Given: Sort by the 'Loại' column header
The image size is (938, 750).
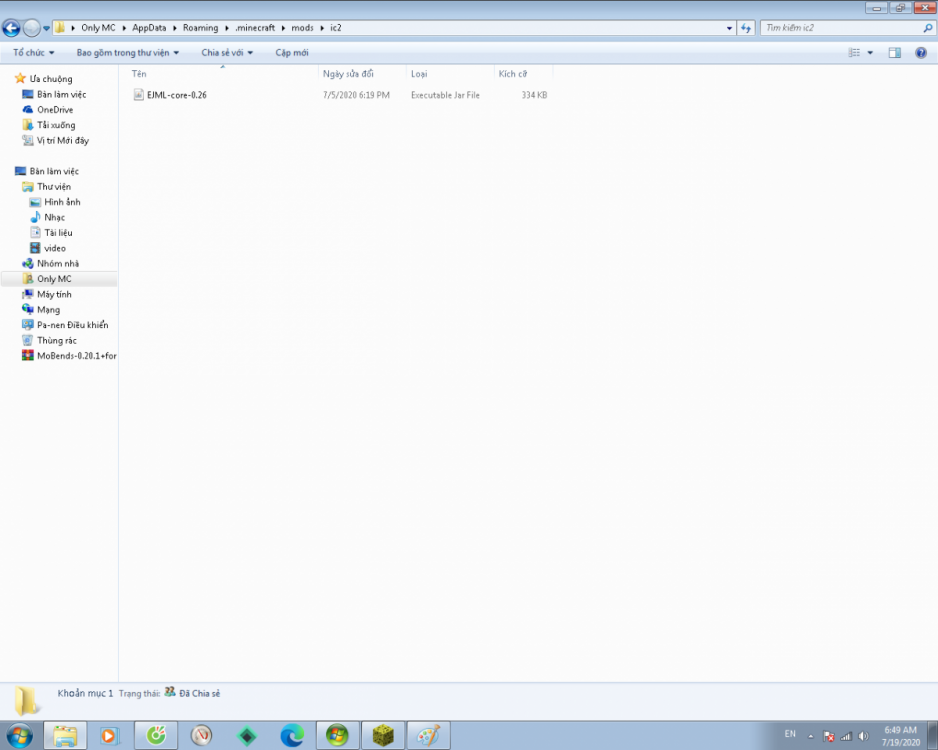Looking at the screenshot, I should 450,74.
